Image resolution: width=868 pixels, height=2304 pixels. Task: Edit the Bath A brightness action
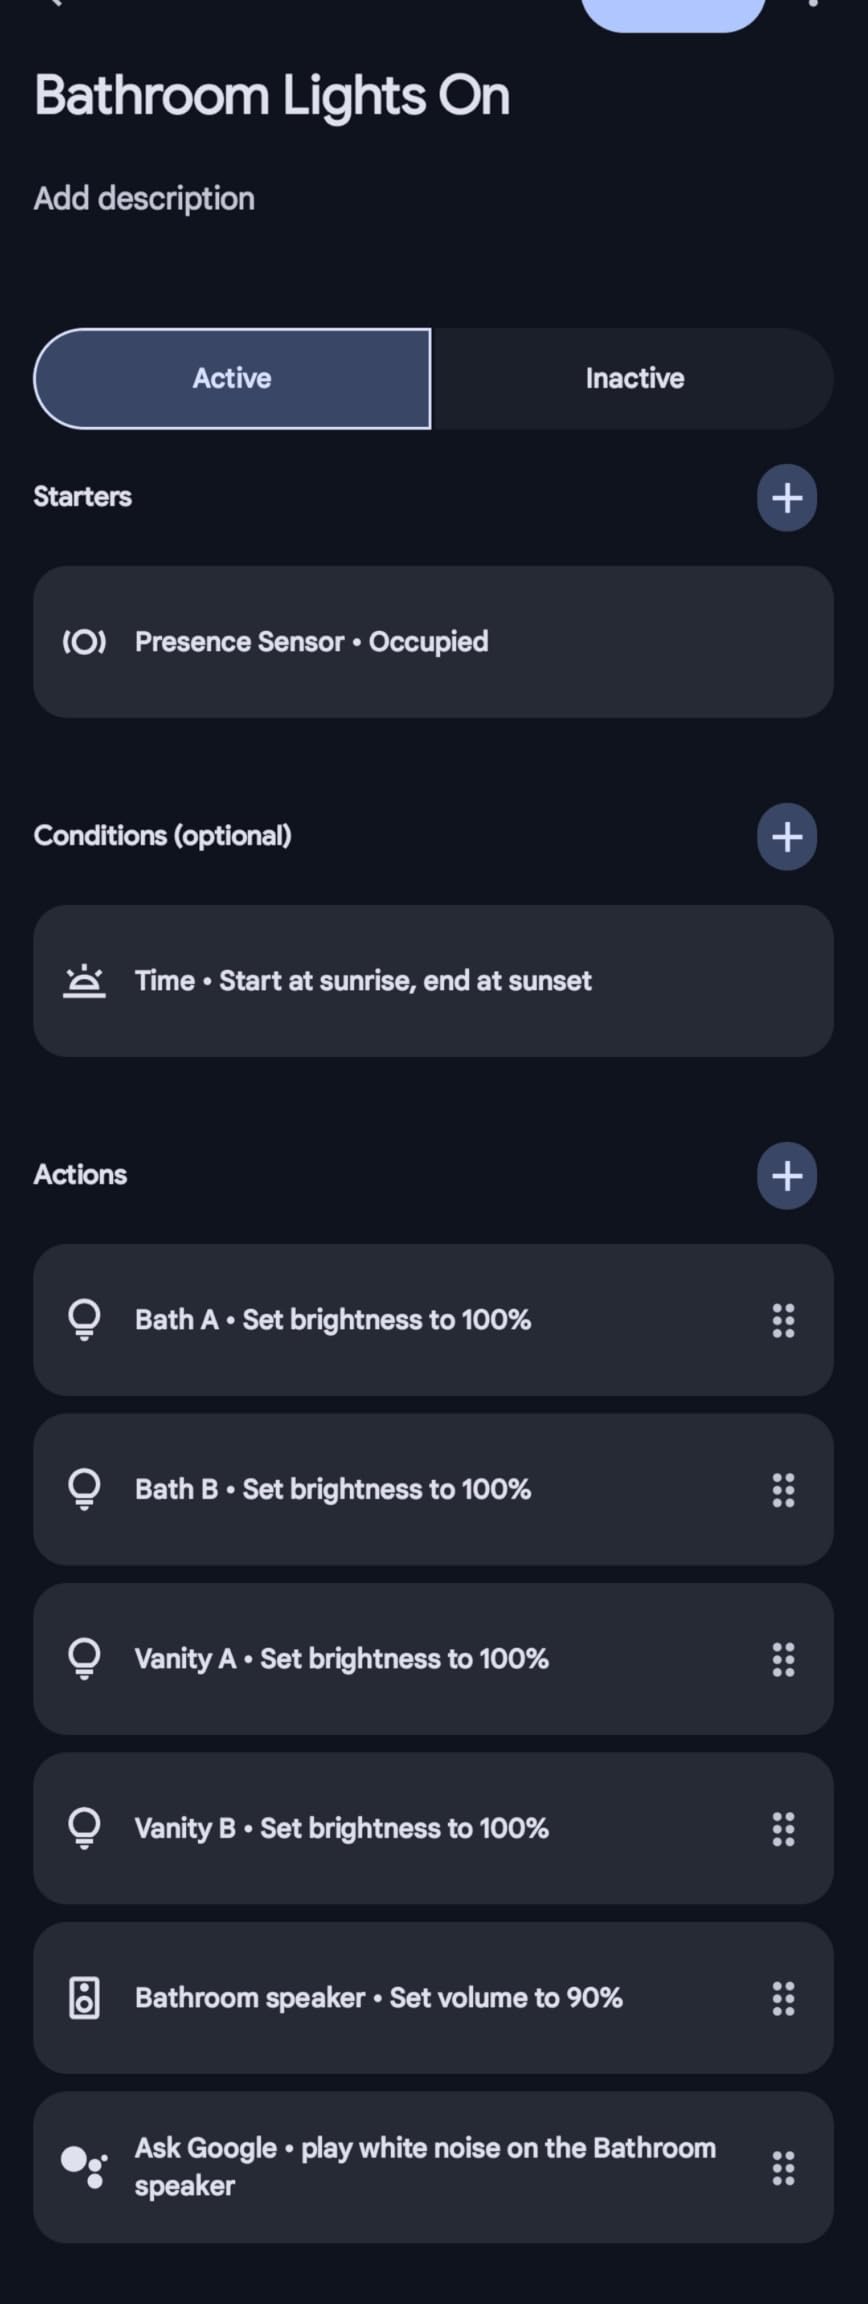tap(400, 1320)
